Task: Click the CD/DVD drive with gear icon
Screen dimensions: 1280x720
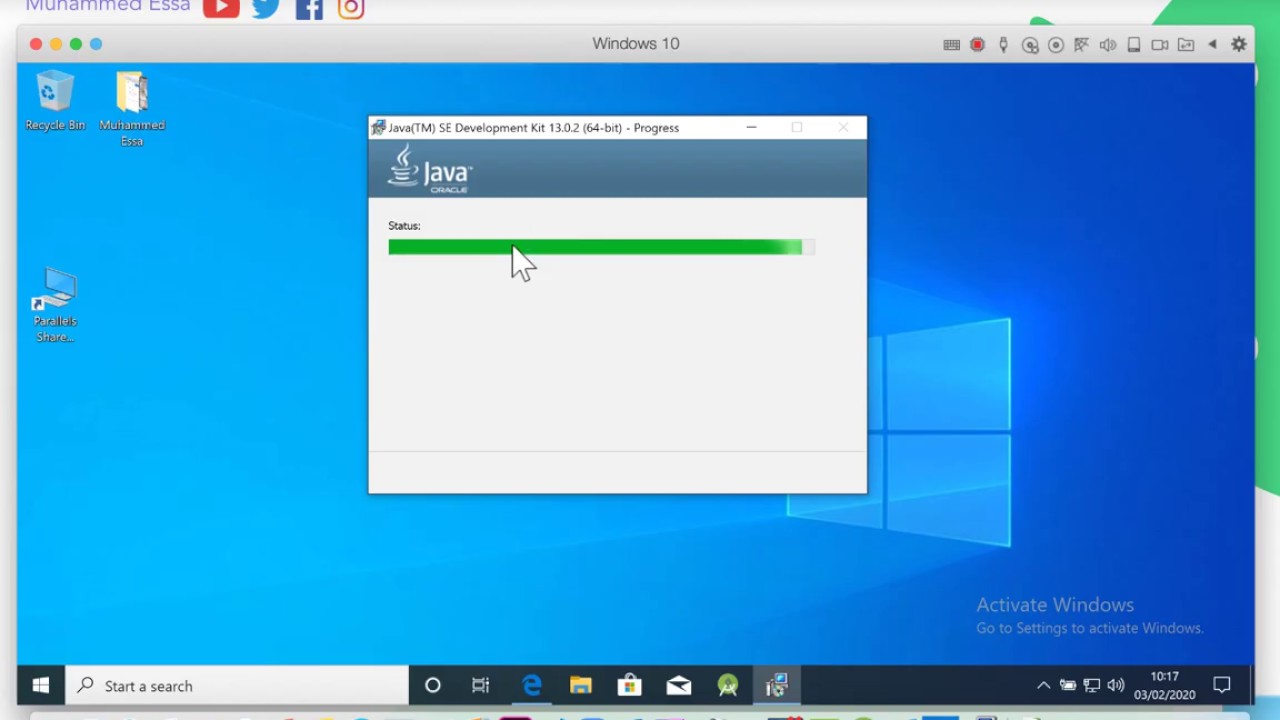Action: (1030, 45)
